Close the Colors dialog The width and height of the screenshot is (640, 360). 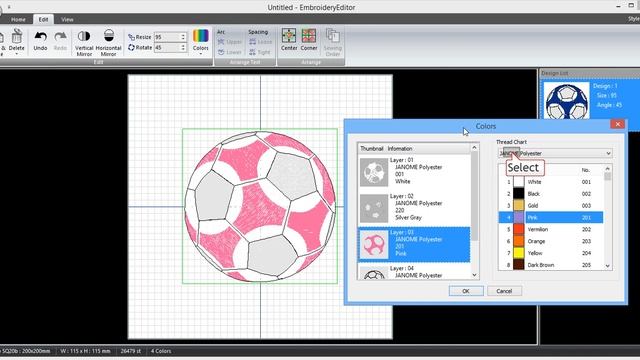click(x=618, y=124)
